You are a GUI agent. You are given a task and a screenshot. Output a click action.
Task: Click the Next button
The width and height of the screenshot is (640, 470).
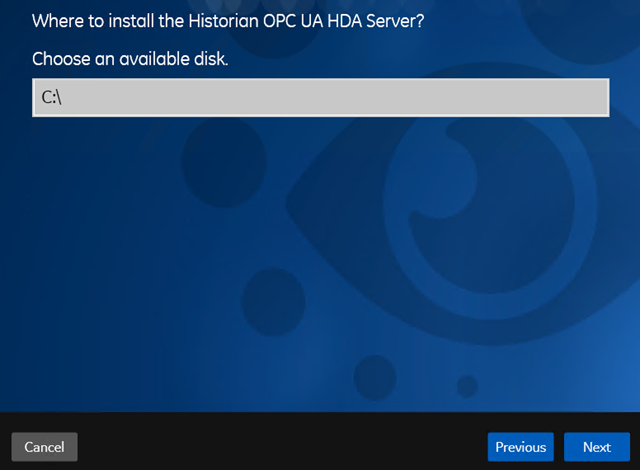(x=597, y=447)
